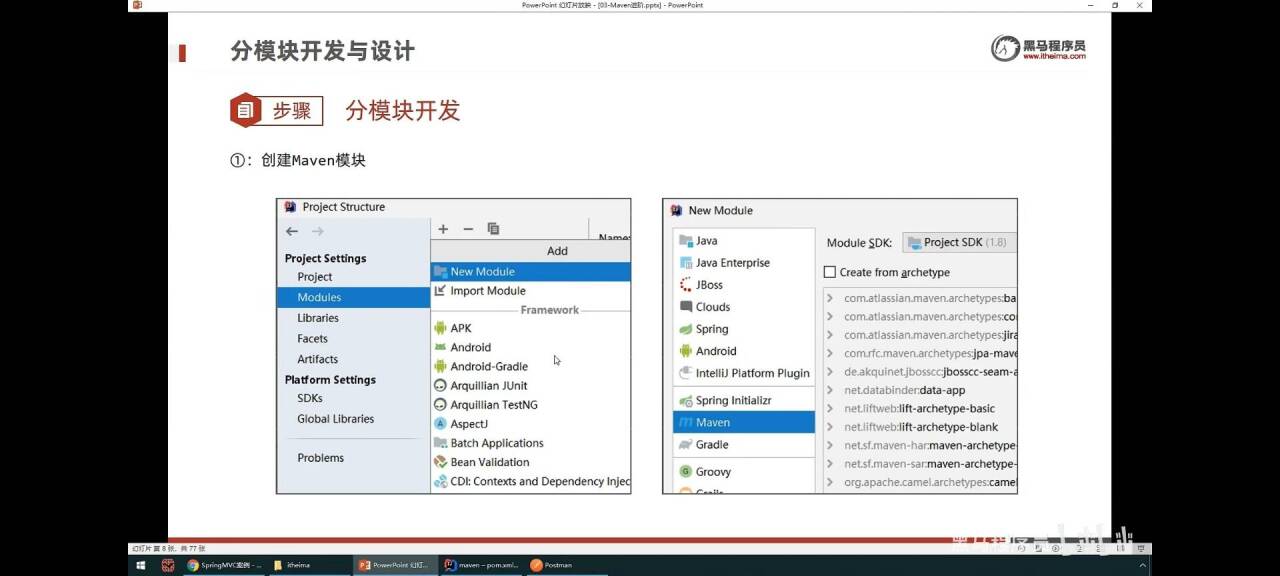Click the 步骤 step badge
The height and width of the screenshot is (576, 1280).
(277, 110)
